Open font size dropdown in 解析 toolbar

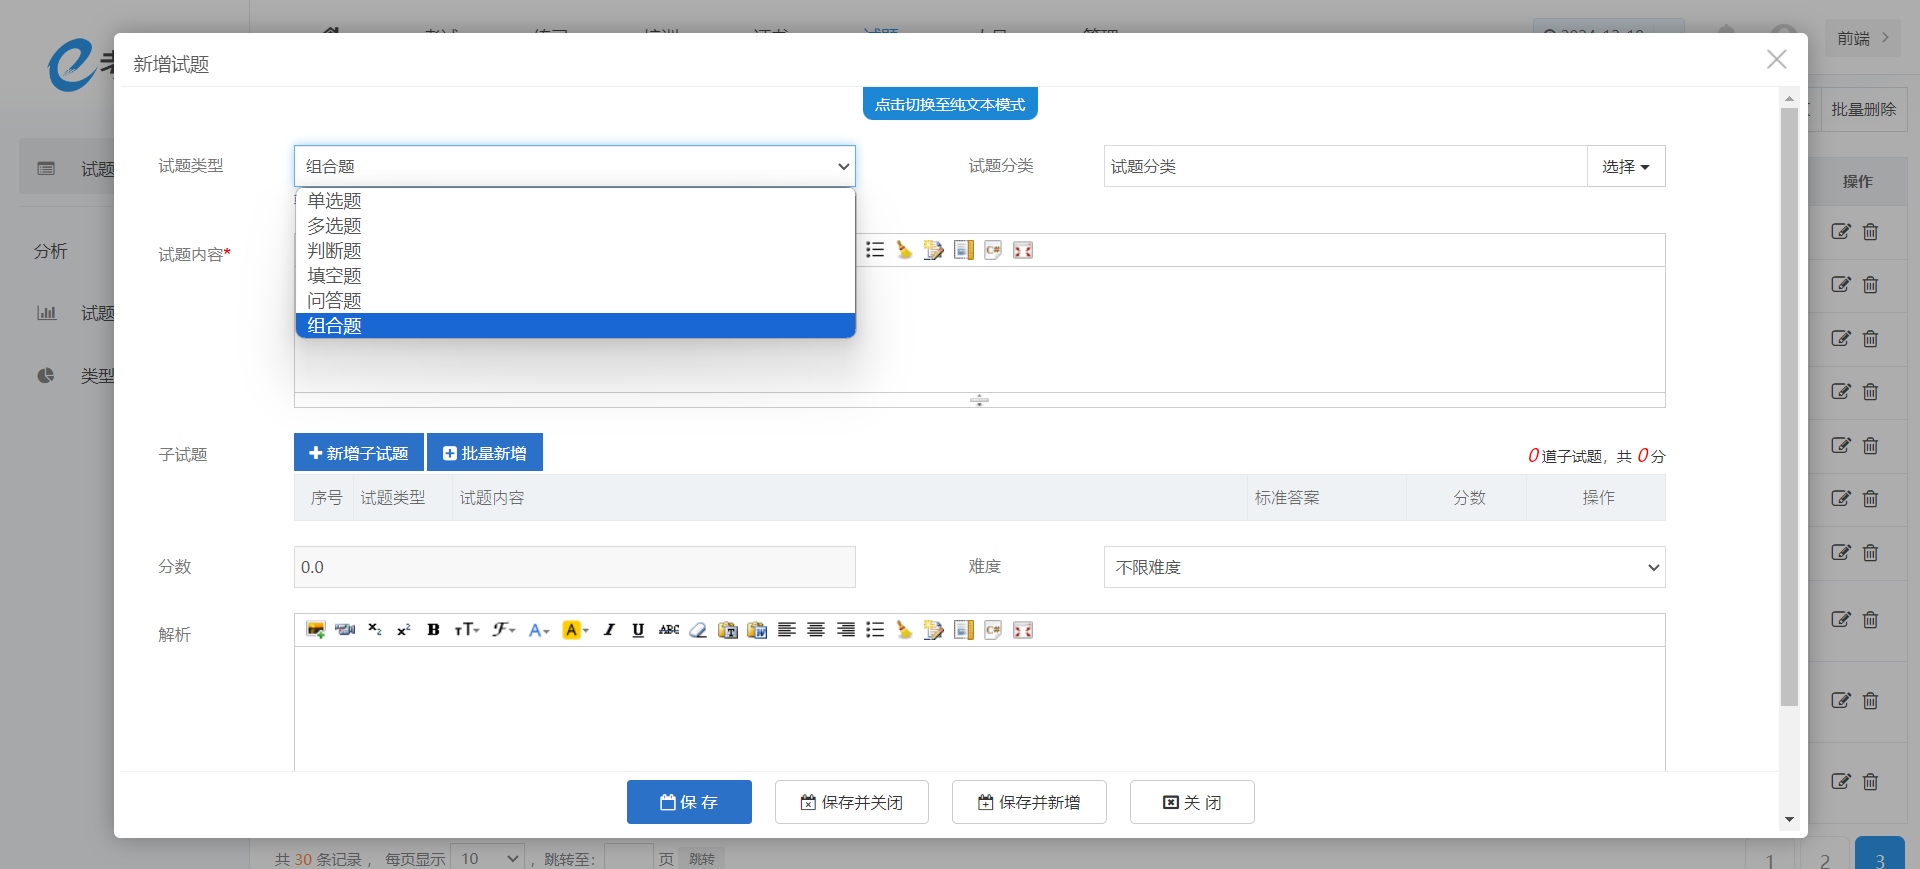point(467,630)
